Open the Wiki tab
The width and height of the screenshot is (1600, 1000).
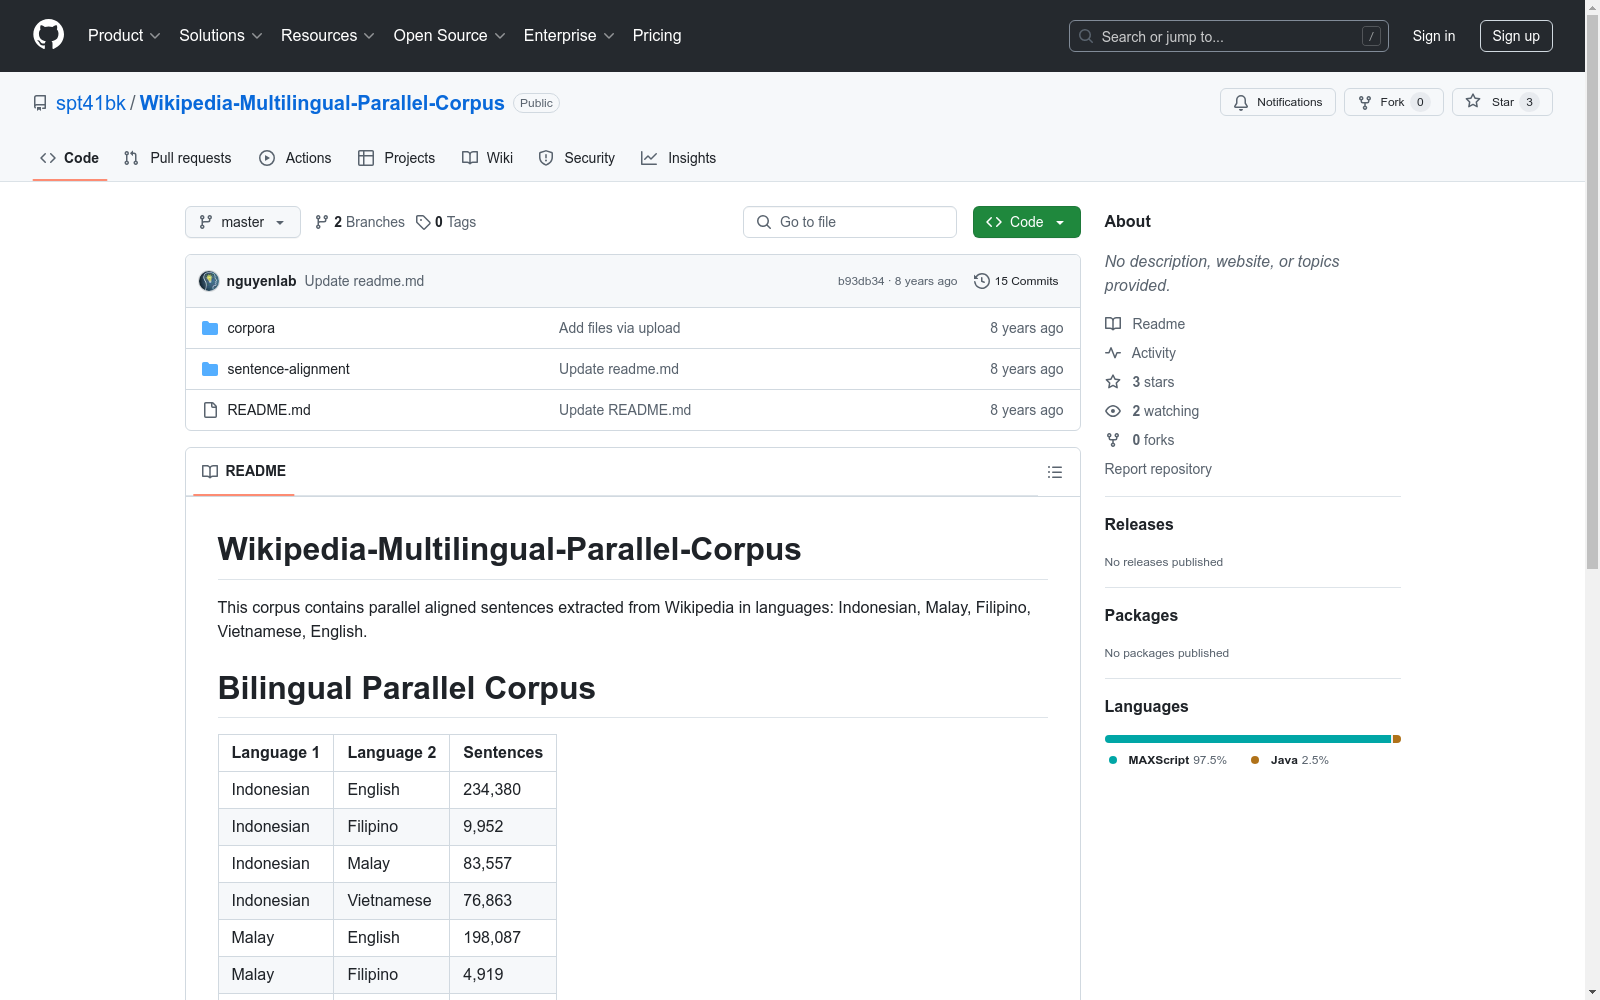coord(488,158)
